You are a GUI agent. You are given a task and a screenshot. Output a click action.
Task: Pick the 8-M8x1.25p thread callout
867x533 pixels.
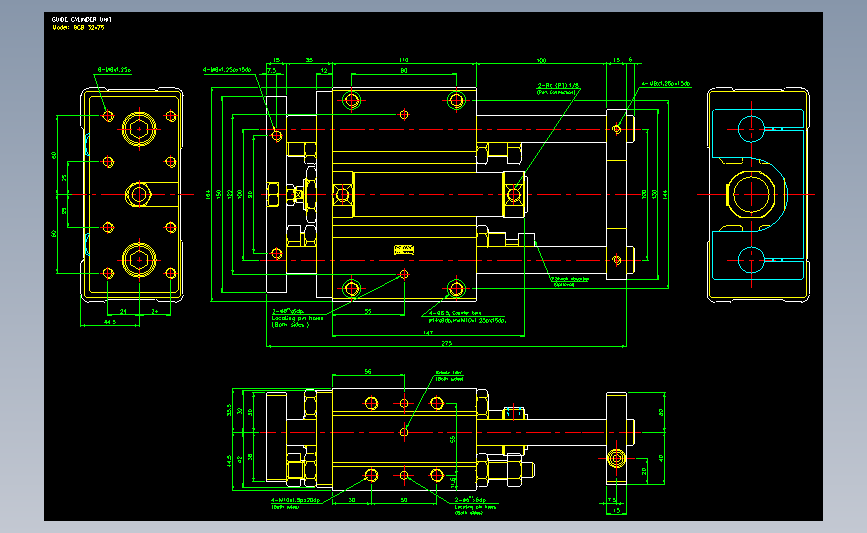coord(114,70)
